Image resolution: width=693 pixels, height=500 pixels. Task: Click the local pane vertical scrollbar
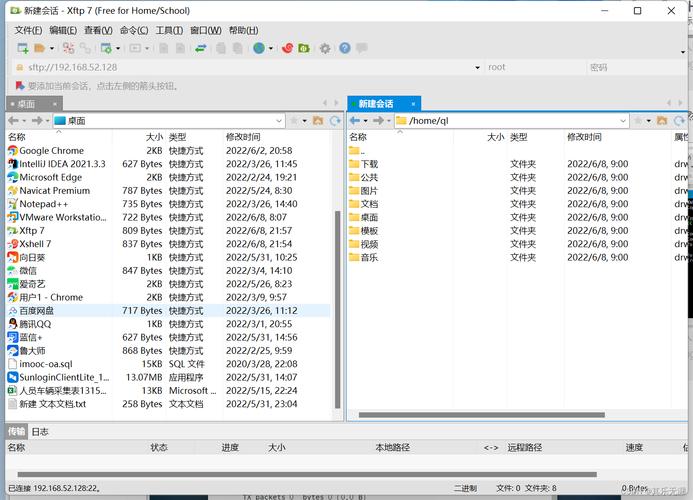click(x=338, y=309)
